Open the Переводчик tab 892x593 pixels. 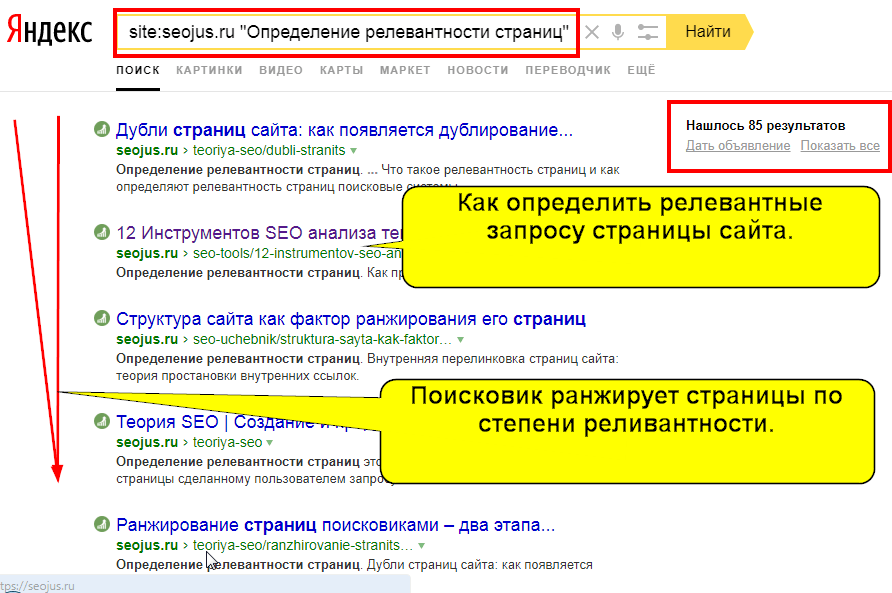(x=568, y=70)
